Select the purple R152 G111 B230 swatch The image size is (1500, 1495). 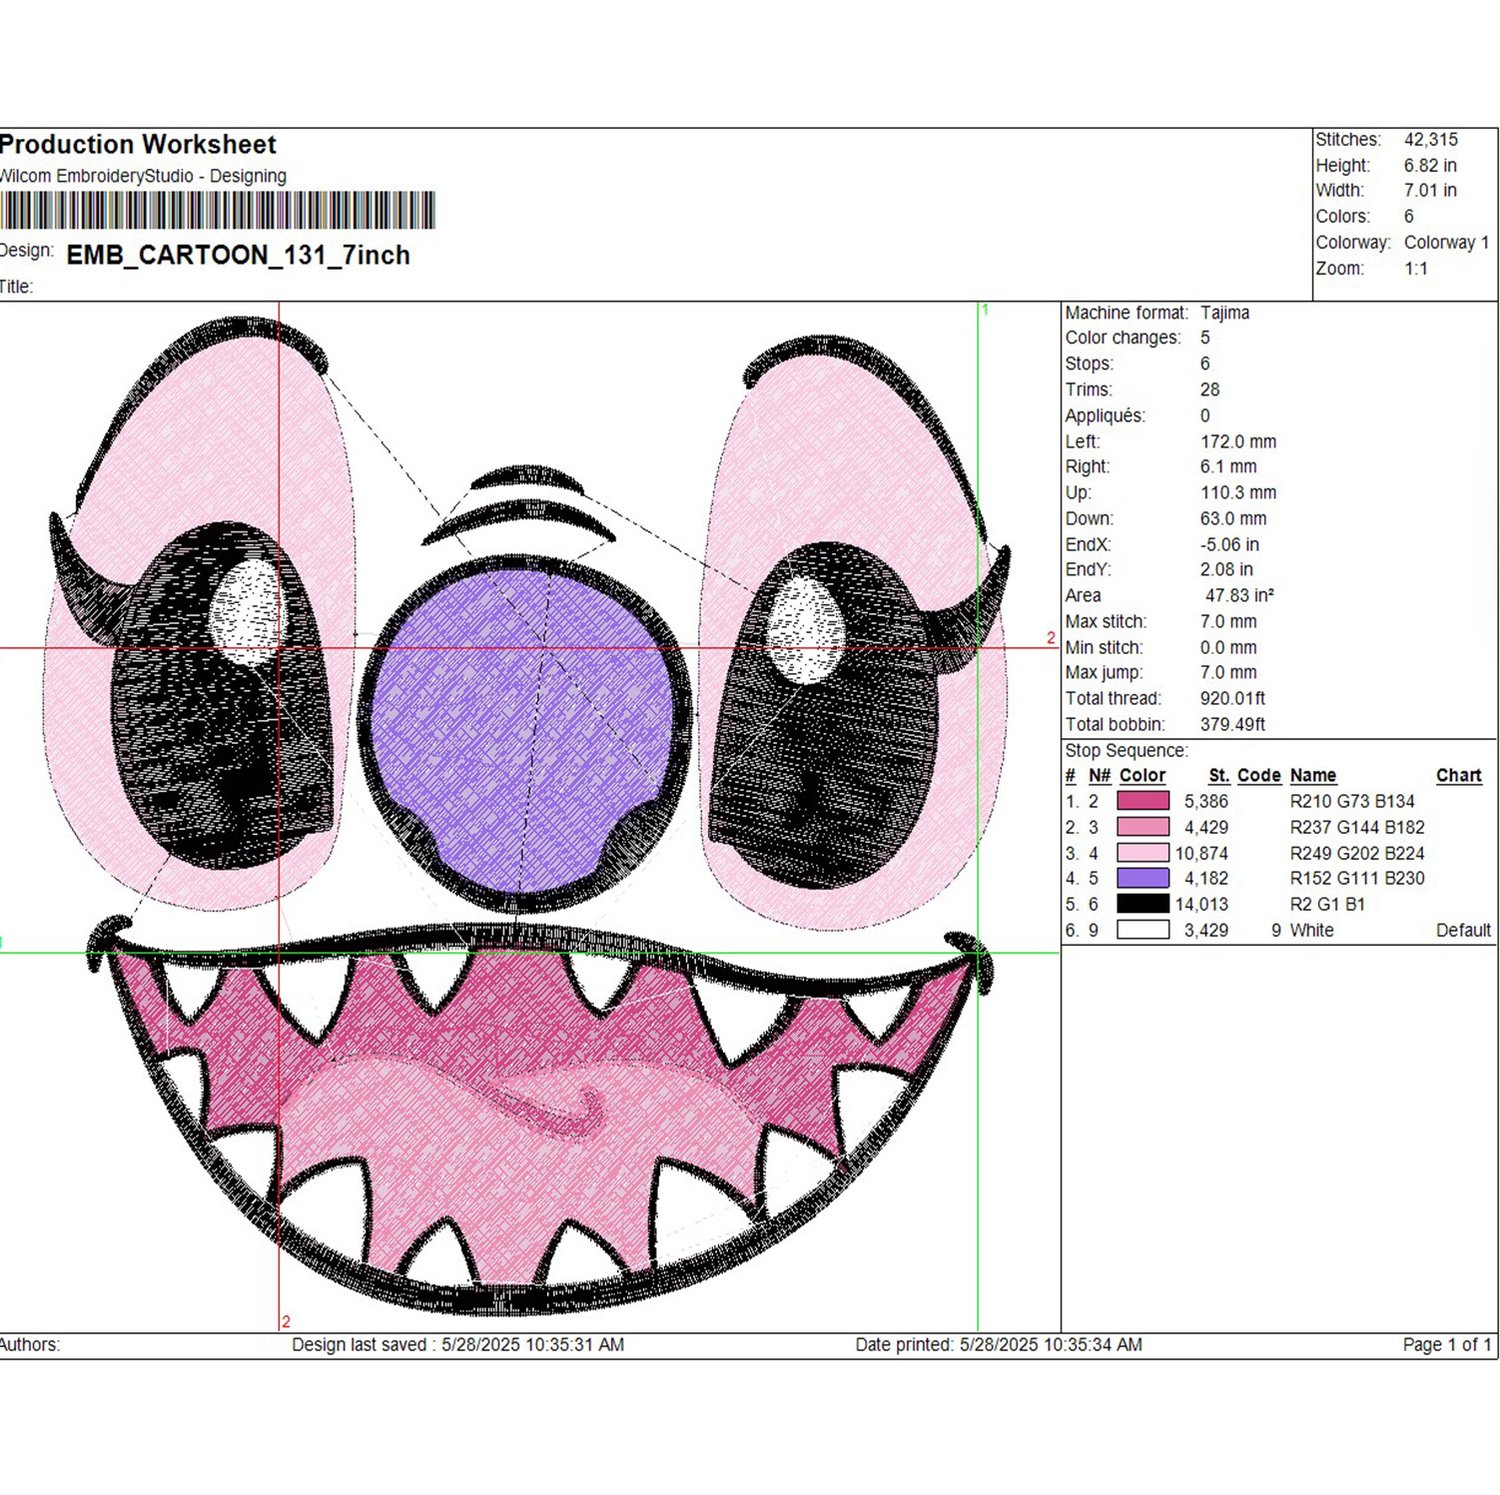(x=1143, y=878)
